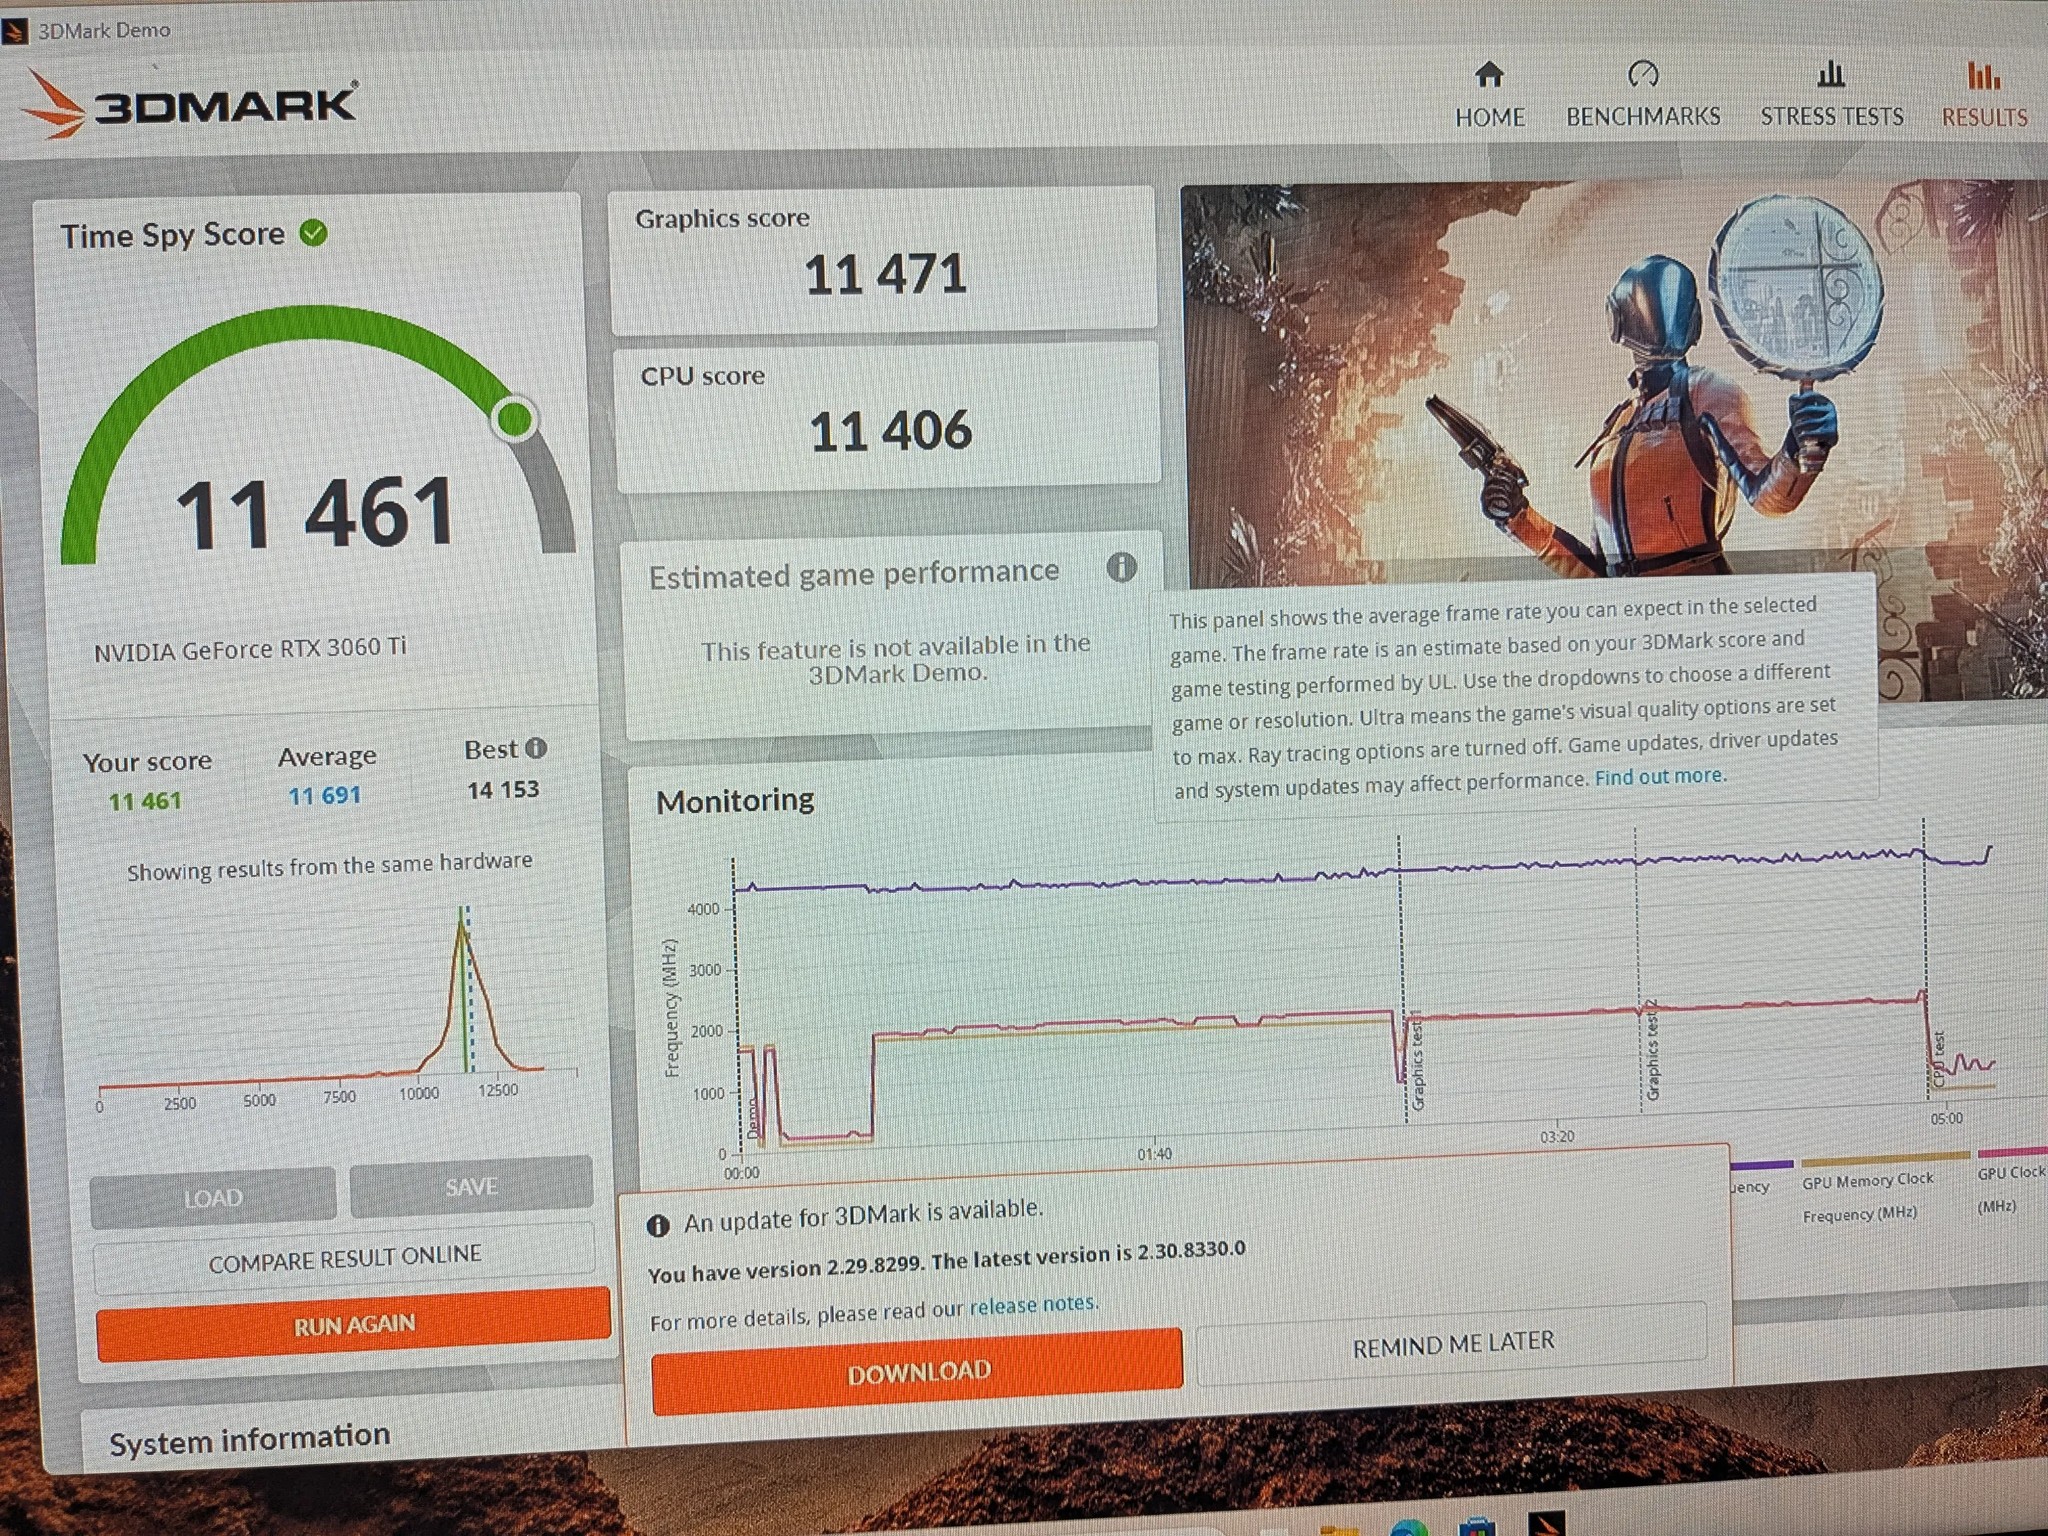
Task: Follow the 'Find out more' link
Action: [x=1660, y=777]
